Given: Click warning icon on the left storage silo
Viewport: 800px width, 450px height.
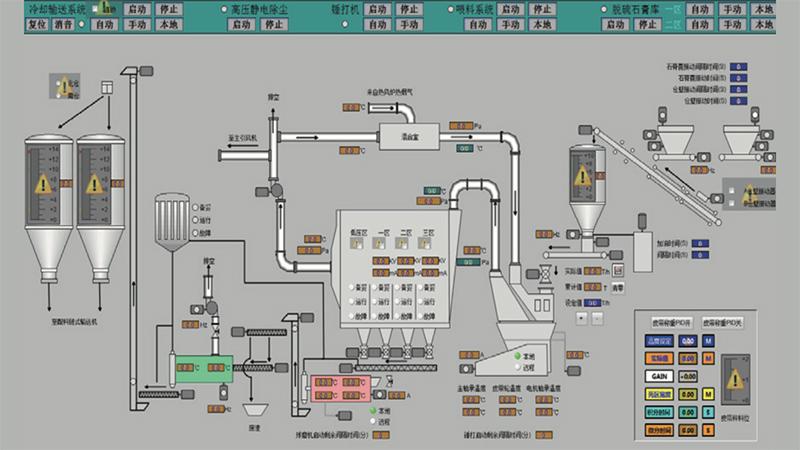Looking at the screenshot, I should coord(43,184).
